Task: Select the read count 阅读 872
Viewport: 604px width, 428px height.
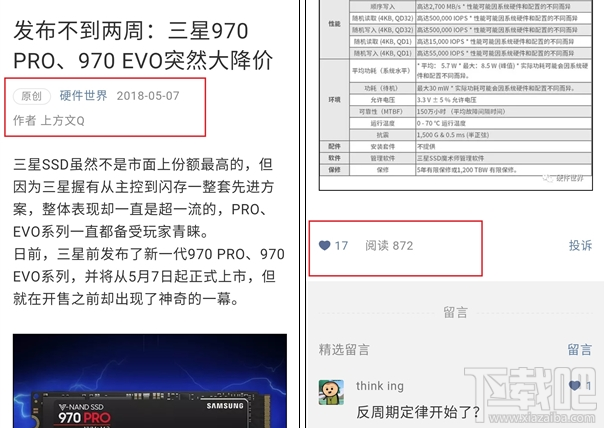Action: (x=389, y=245)
